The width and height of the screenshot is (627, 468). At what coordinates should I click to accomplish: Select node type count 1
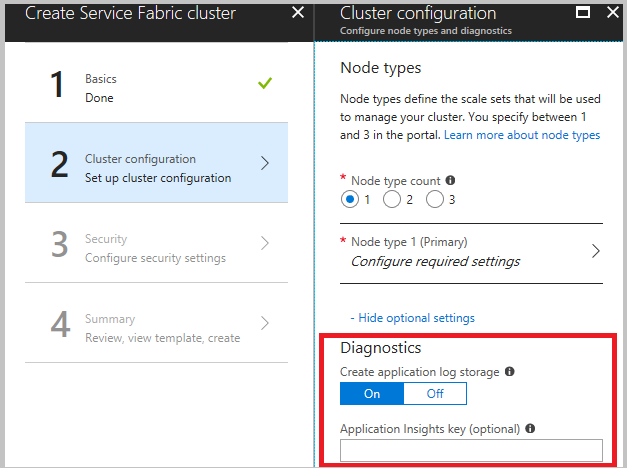click(350, 199)
